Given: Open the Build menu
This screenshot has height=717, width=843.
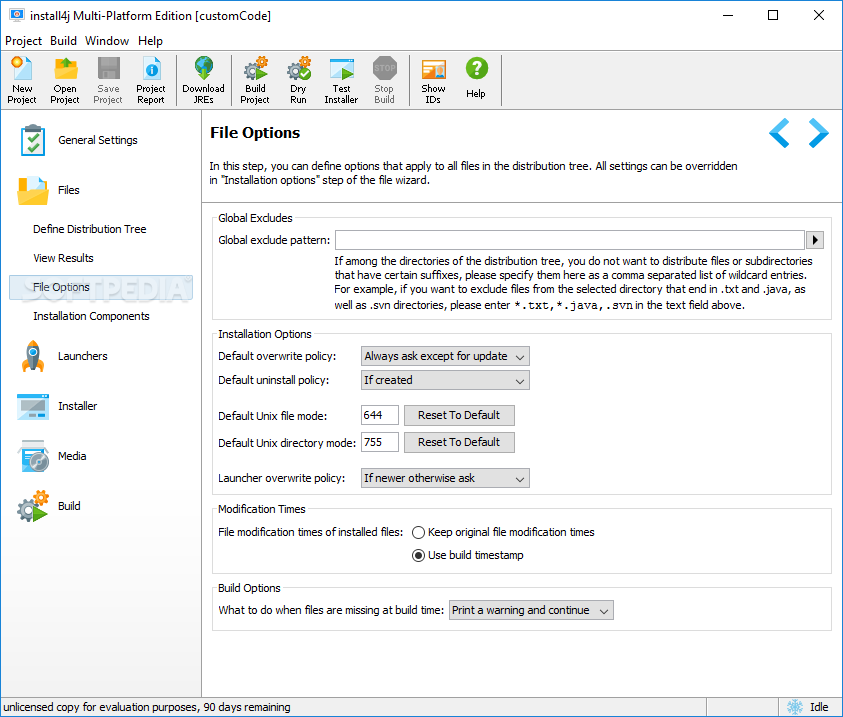Looking at the screenshot, I should click(63, 41).
